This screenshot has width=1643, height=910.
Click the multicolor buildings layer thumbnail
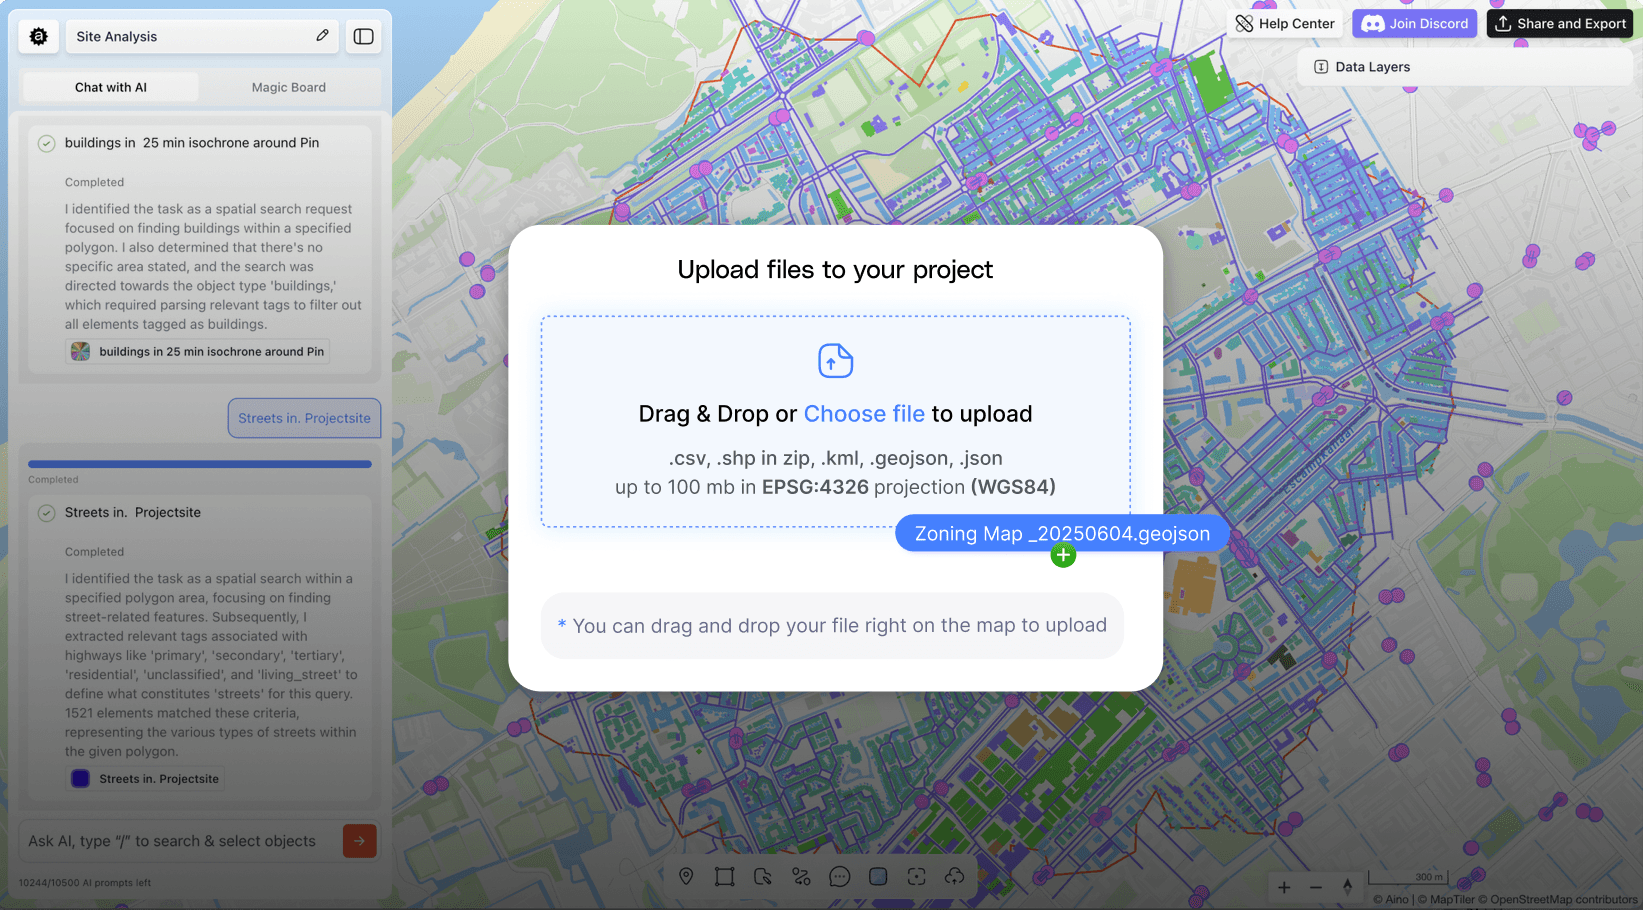click(x=81, y=351)
